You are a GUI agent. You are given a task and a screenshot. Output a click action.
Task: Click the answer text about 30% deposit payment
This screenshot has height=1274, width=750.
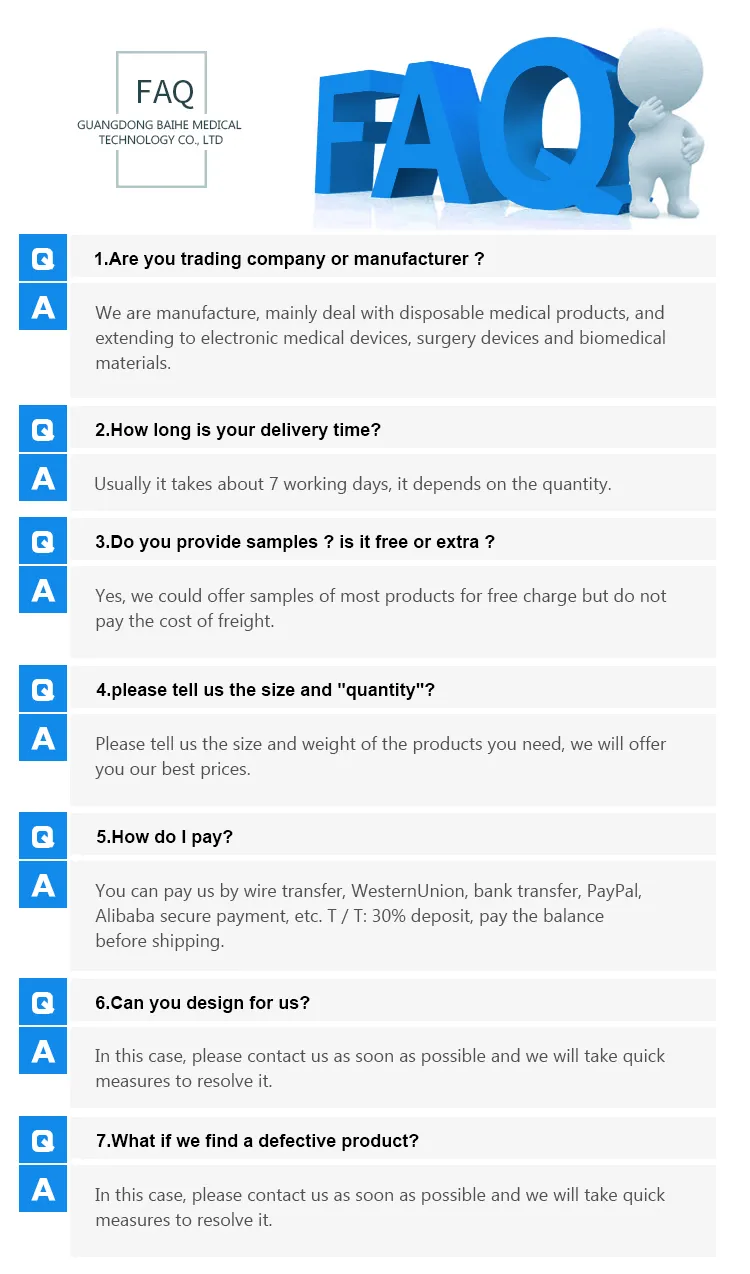point(368,915)
